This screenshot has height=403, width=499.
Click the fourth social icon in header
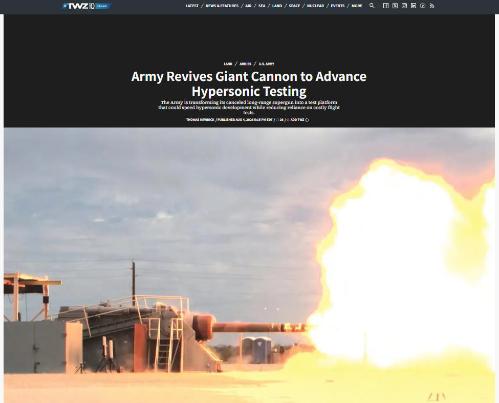pos(413,6)
